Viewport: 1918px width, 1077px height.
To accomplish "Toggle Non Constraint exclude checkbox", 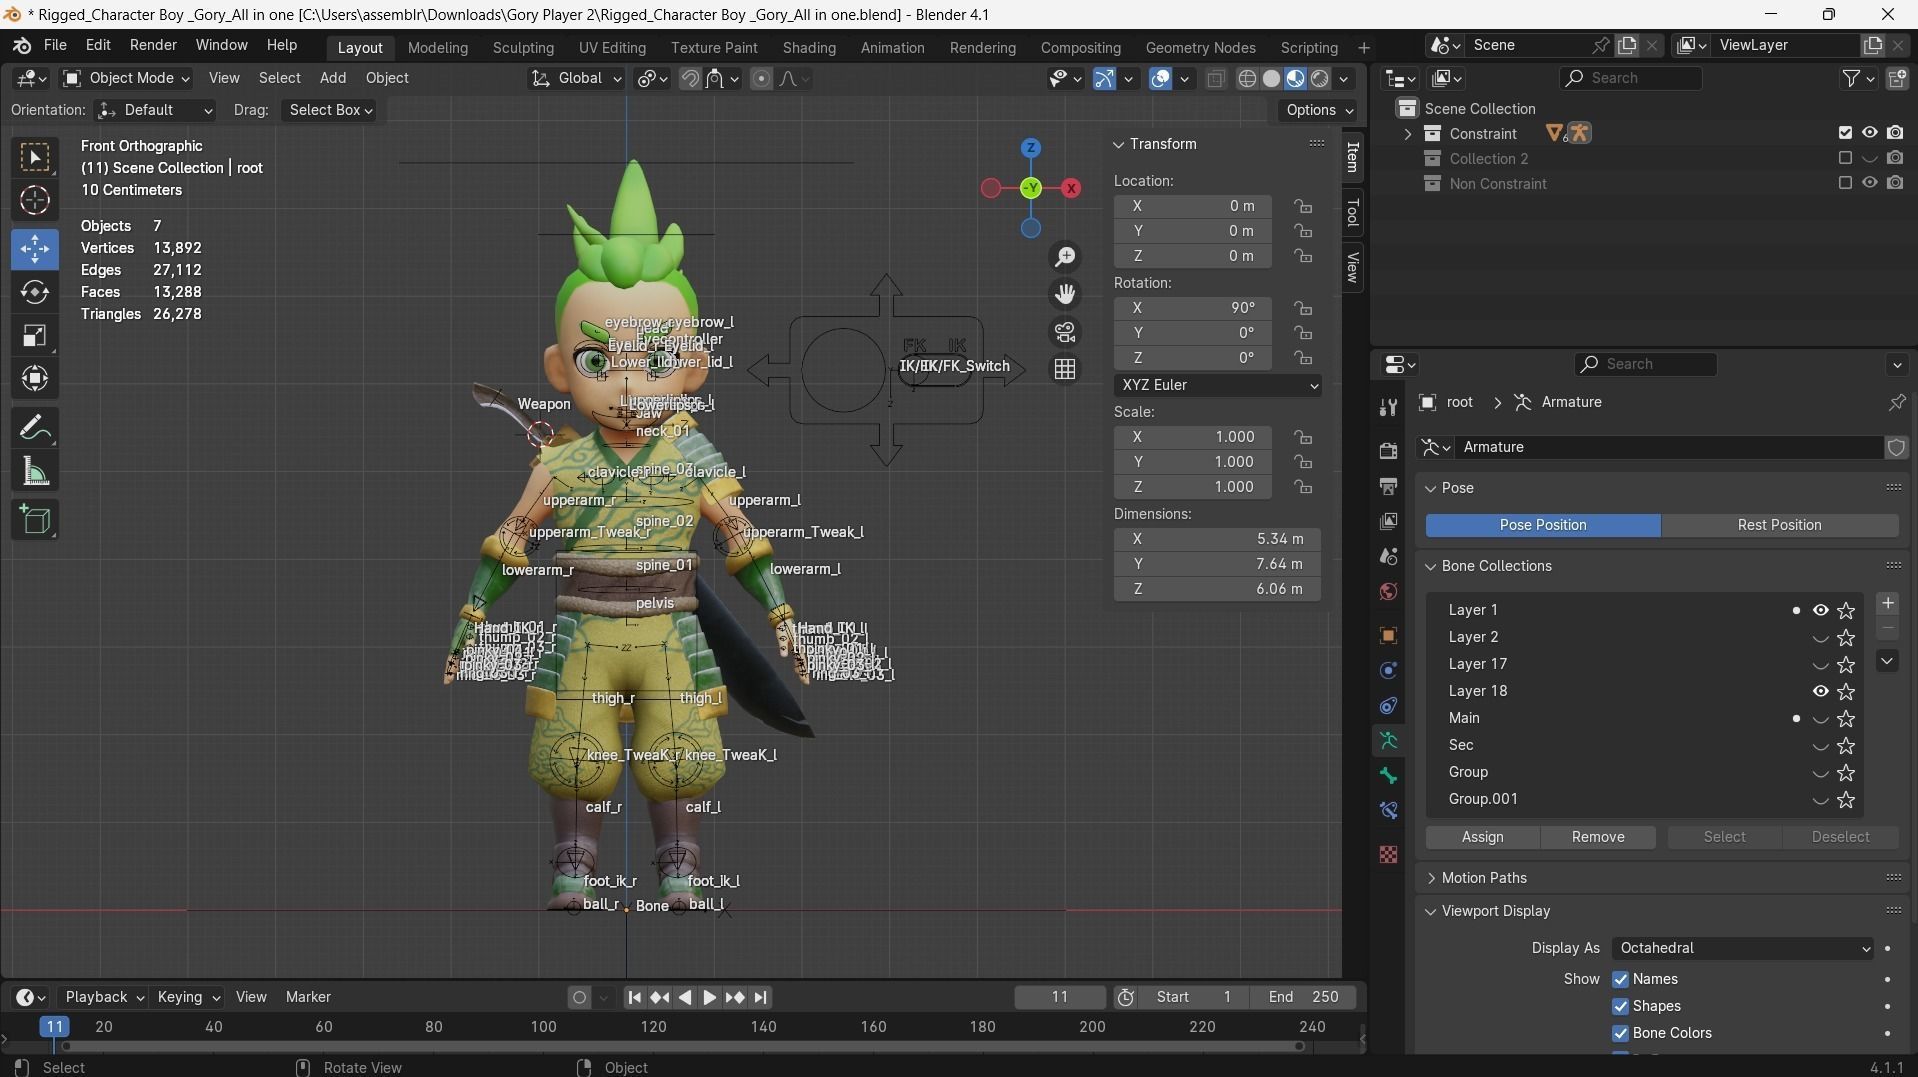I will point(1845,183).
